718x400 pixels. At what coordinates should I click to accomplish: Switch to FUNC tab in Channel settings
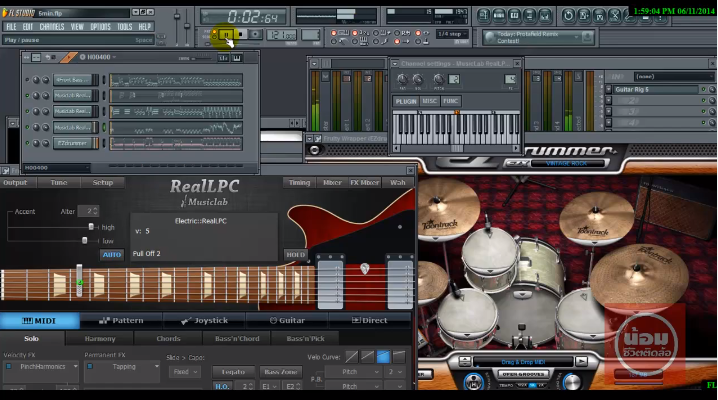click(x=451, y=101)
